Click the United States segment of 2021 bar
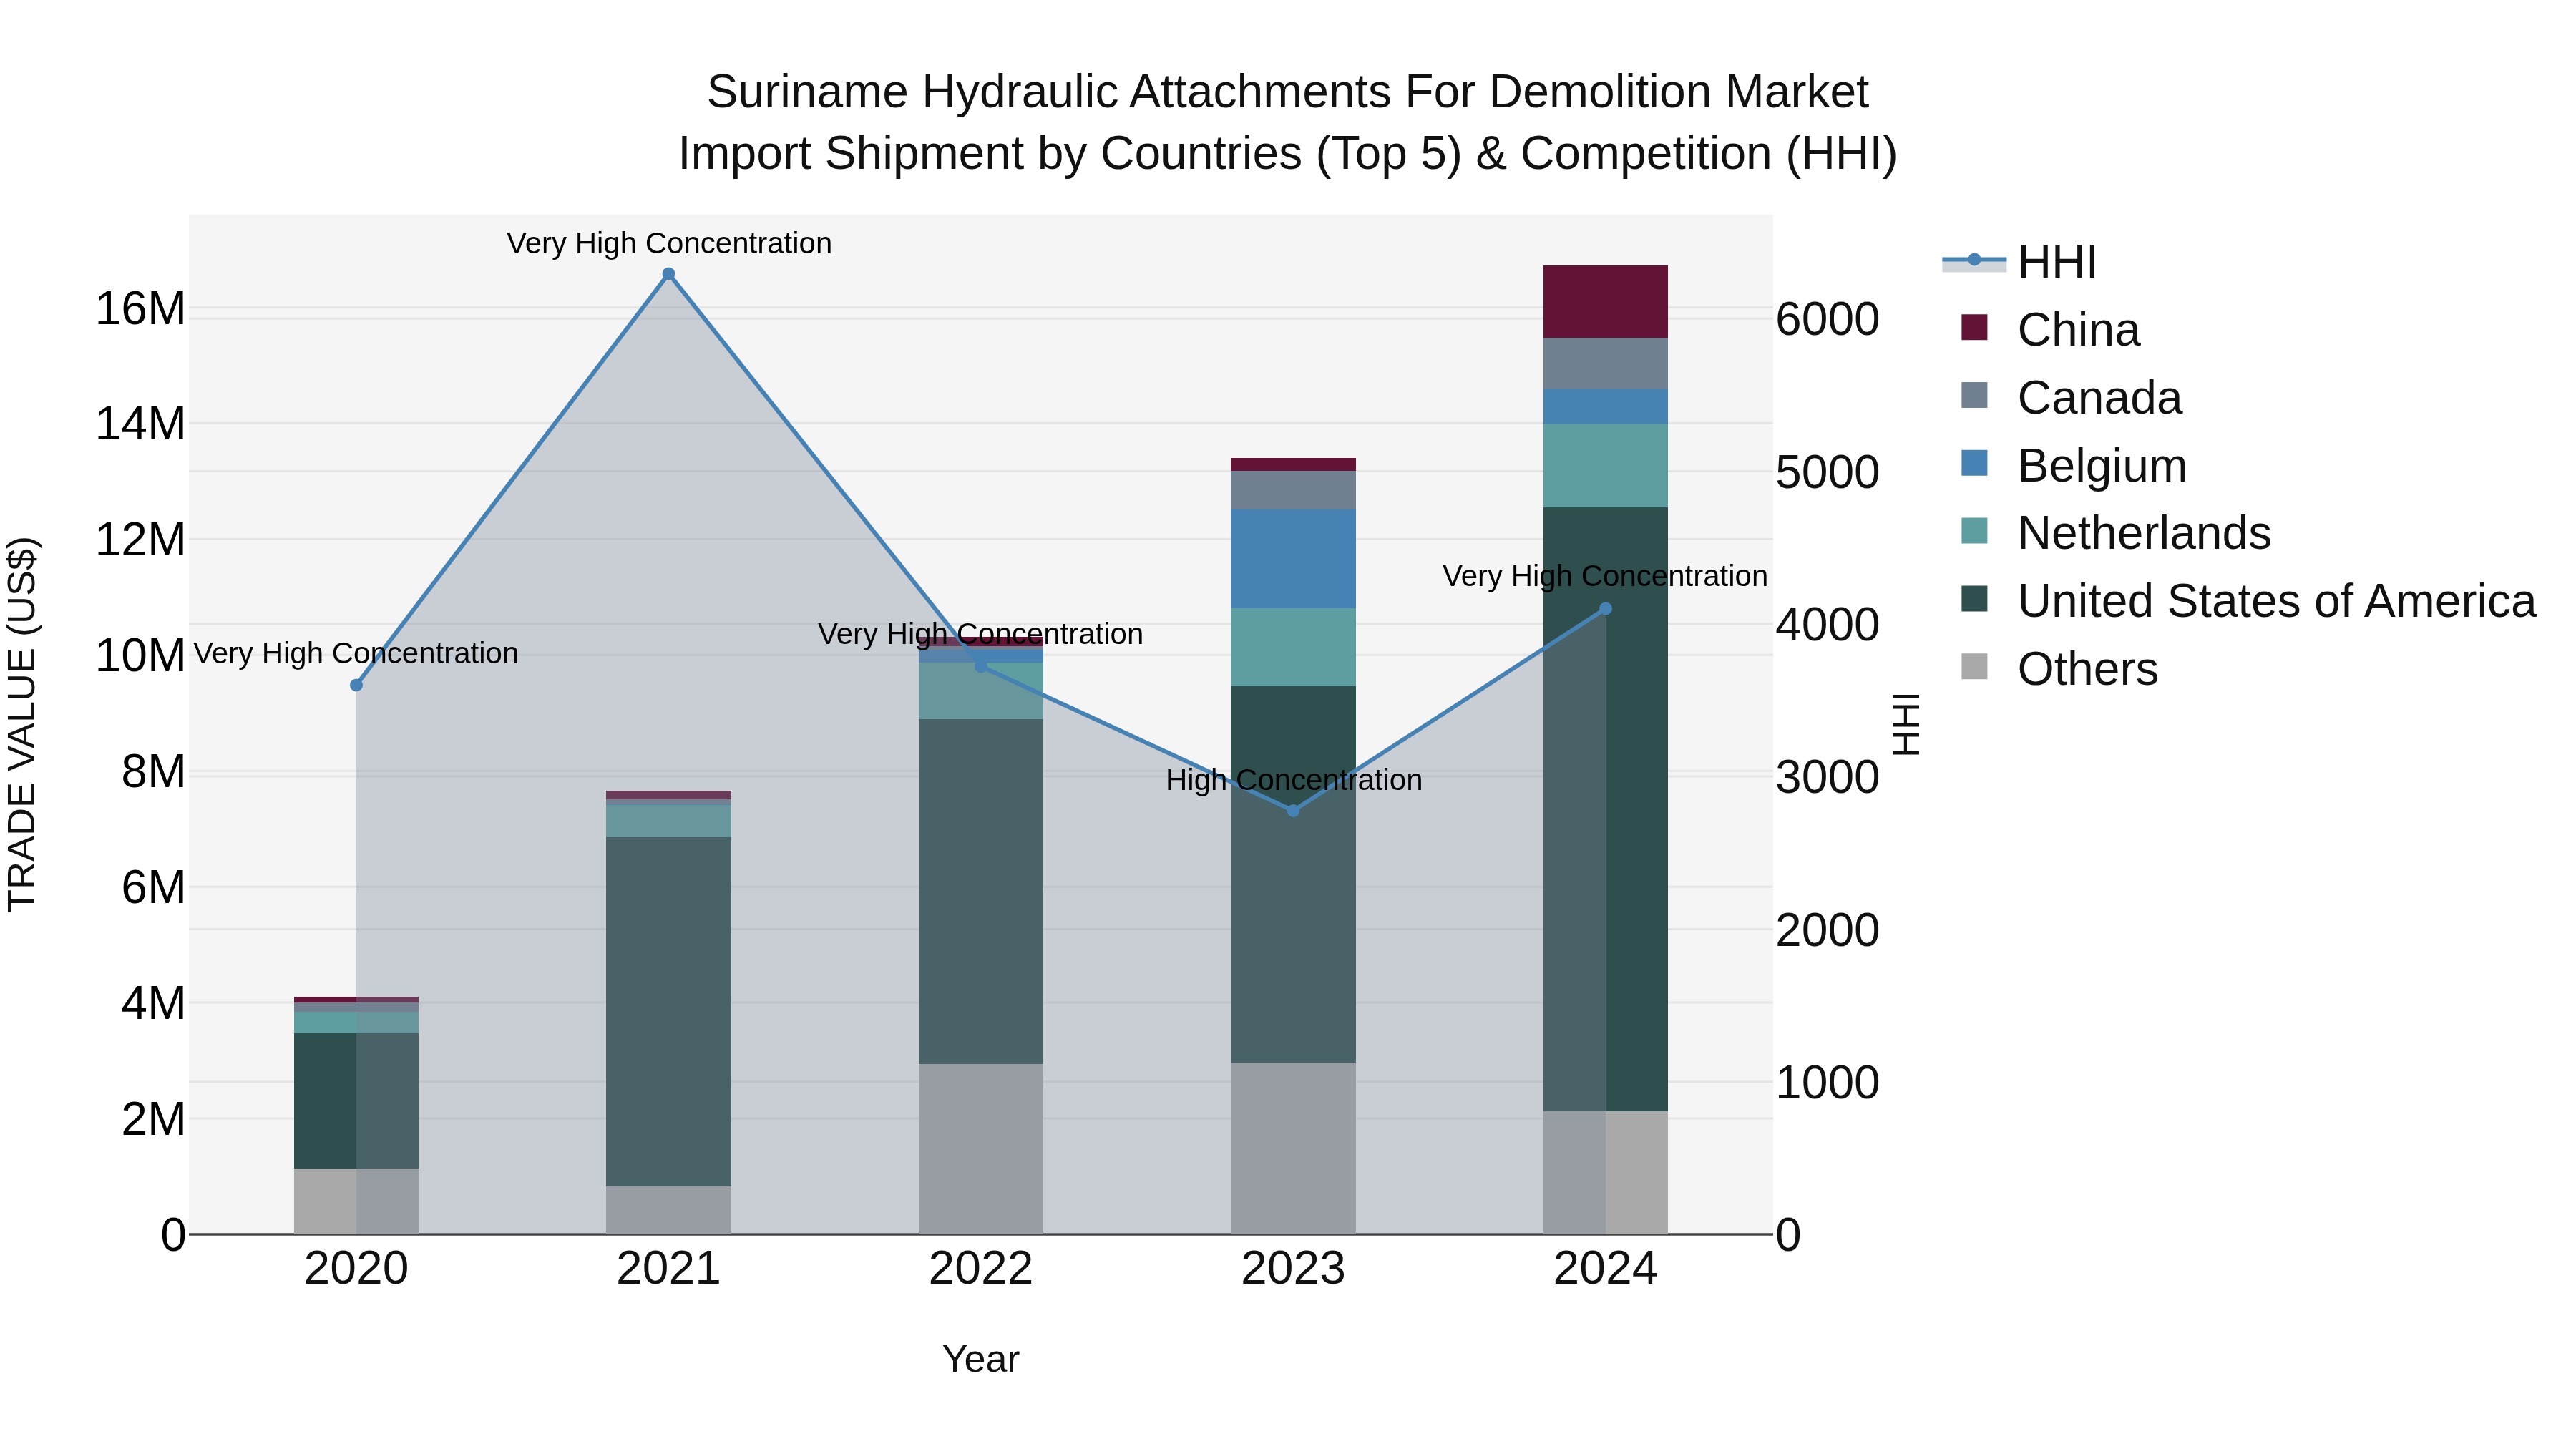 point(669,1012)
